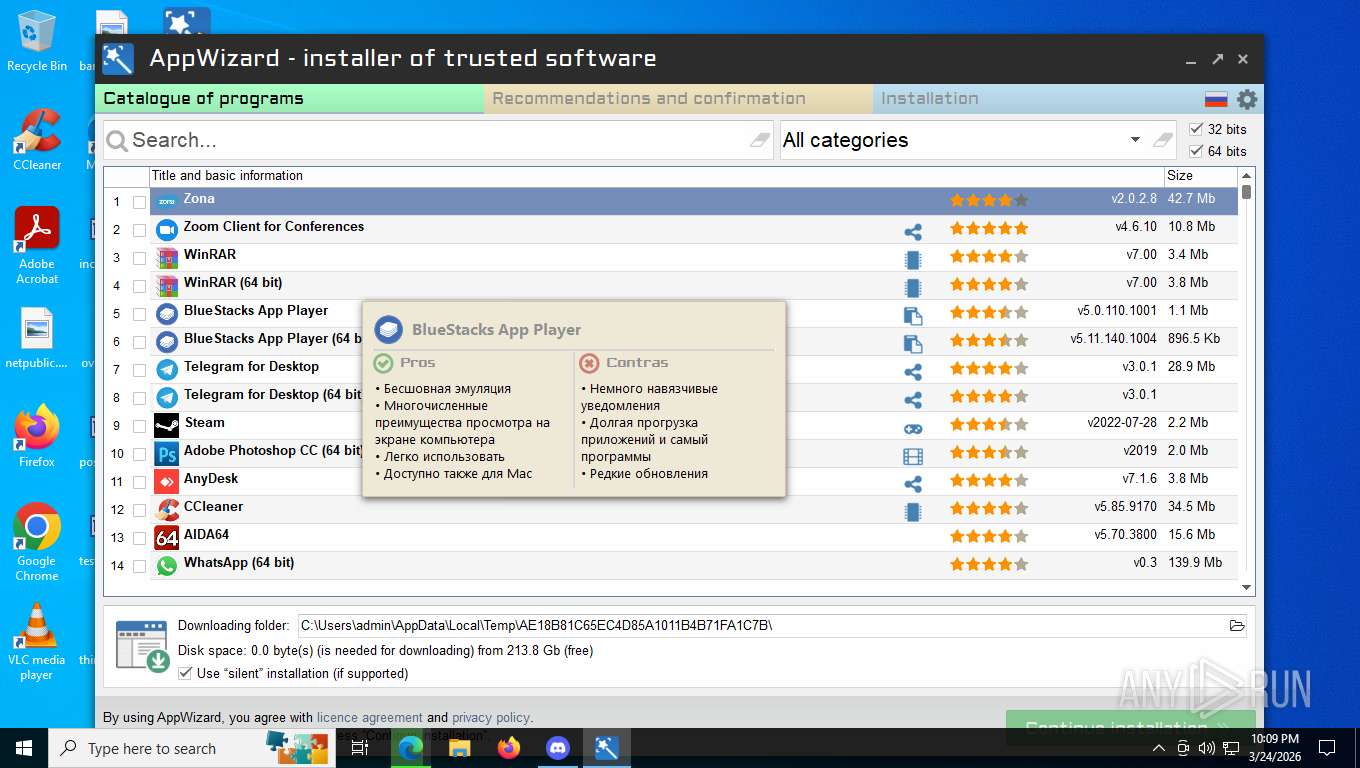
Task: Check the Steam selection checkbox
Action: coord(139,426)
